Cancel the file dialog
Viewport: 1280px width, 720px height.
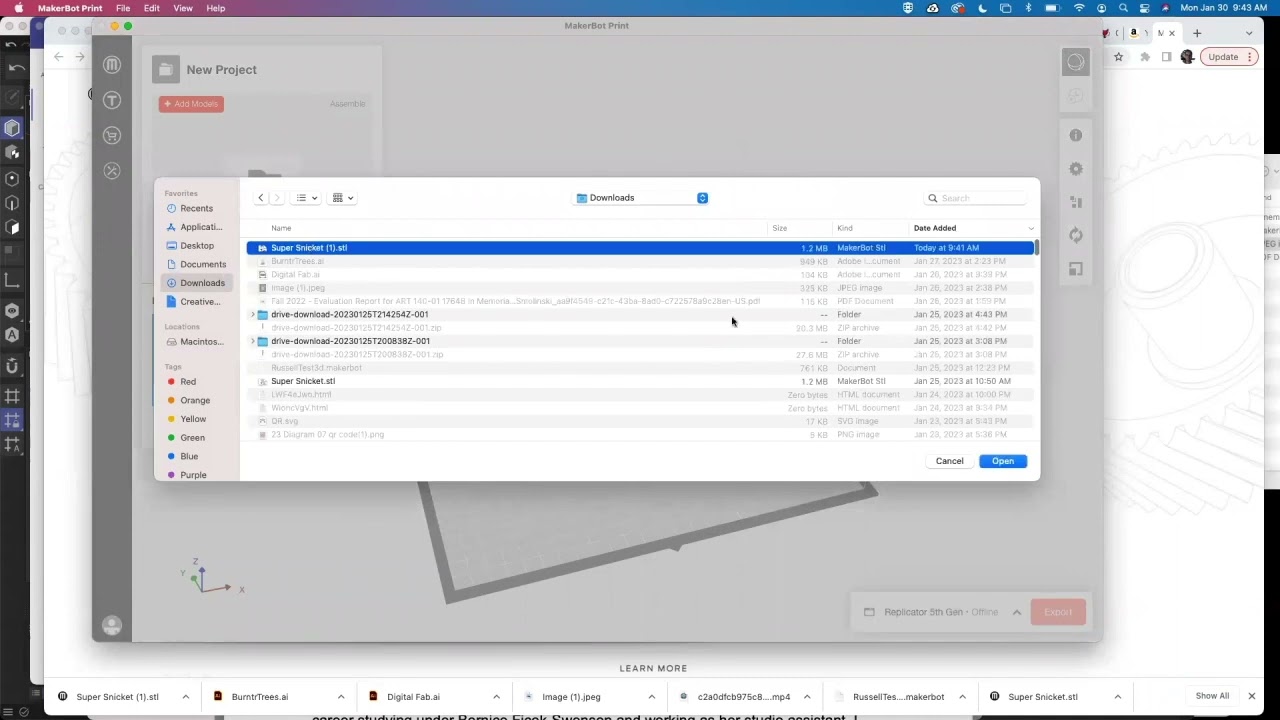point(949,461)
